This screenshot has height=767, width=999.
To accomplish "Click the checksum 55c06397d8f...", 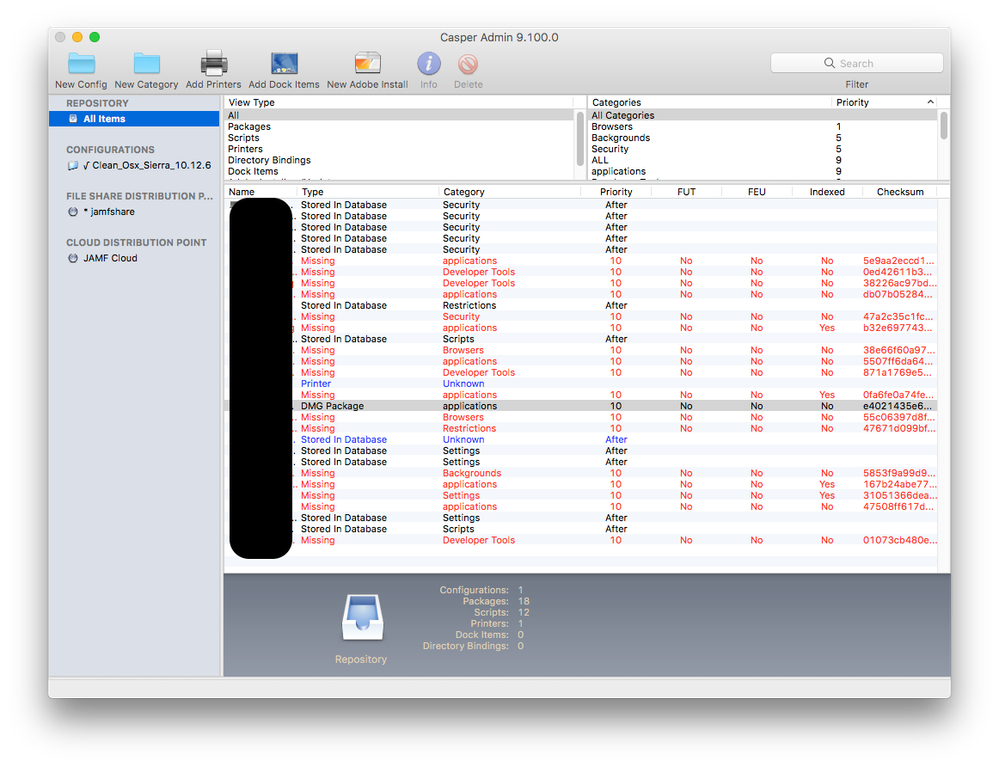I will pyautogui.click(x=899, y=417).
